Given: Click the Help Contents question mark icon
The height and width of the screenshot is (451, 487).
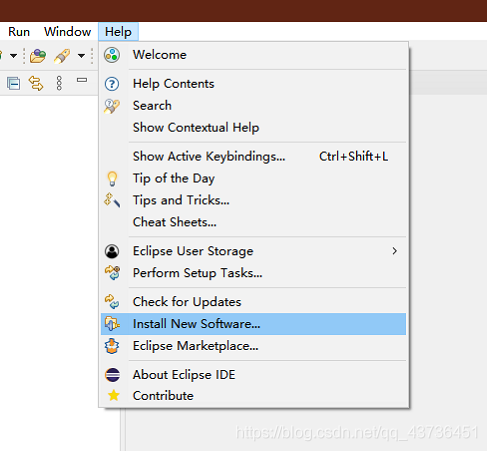Looking at the screenshot, I should 112,84.
